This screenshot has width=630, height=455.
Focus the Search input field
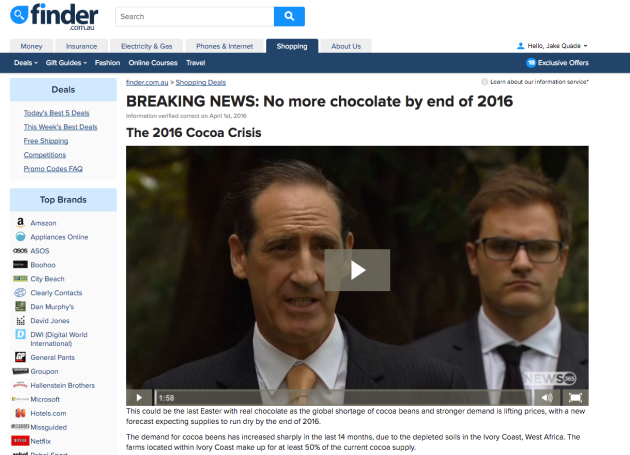click(194, 16)
